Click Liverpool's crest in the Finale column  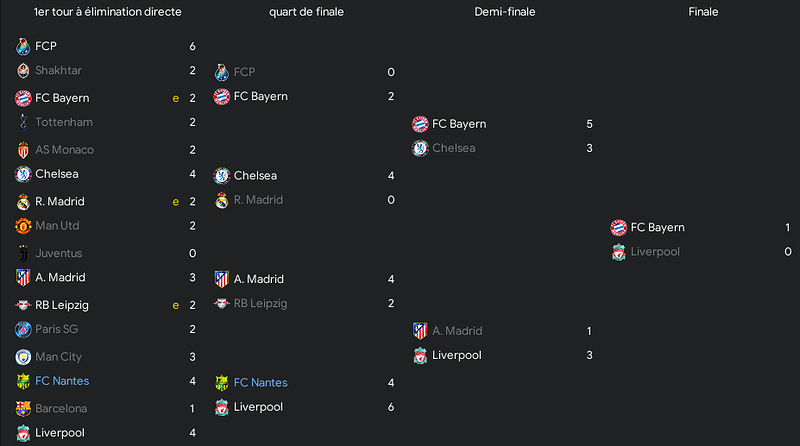pos(618,252)
